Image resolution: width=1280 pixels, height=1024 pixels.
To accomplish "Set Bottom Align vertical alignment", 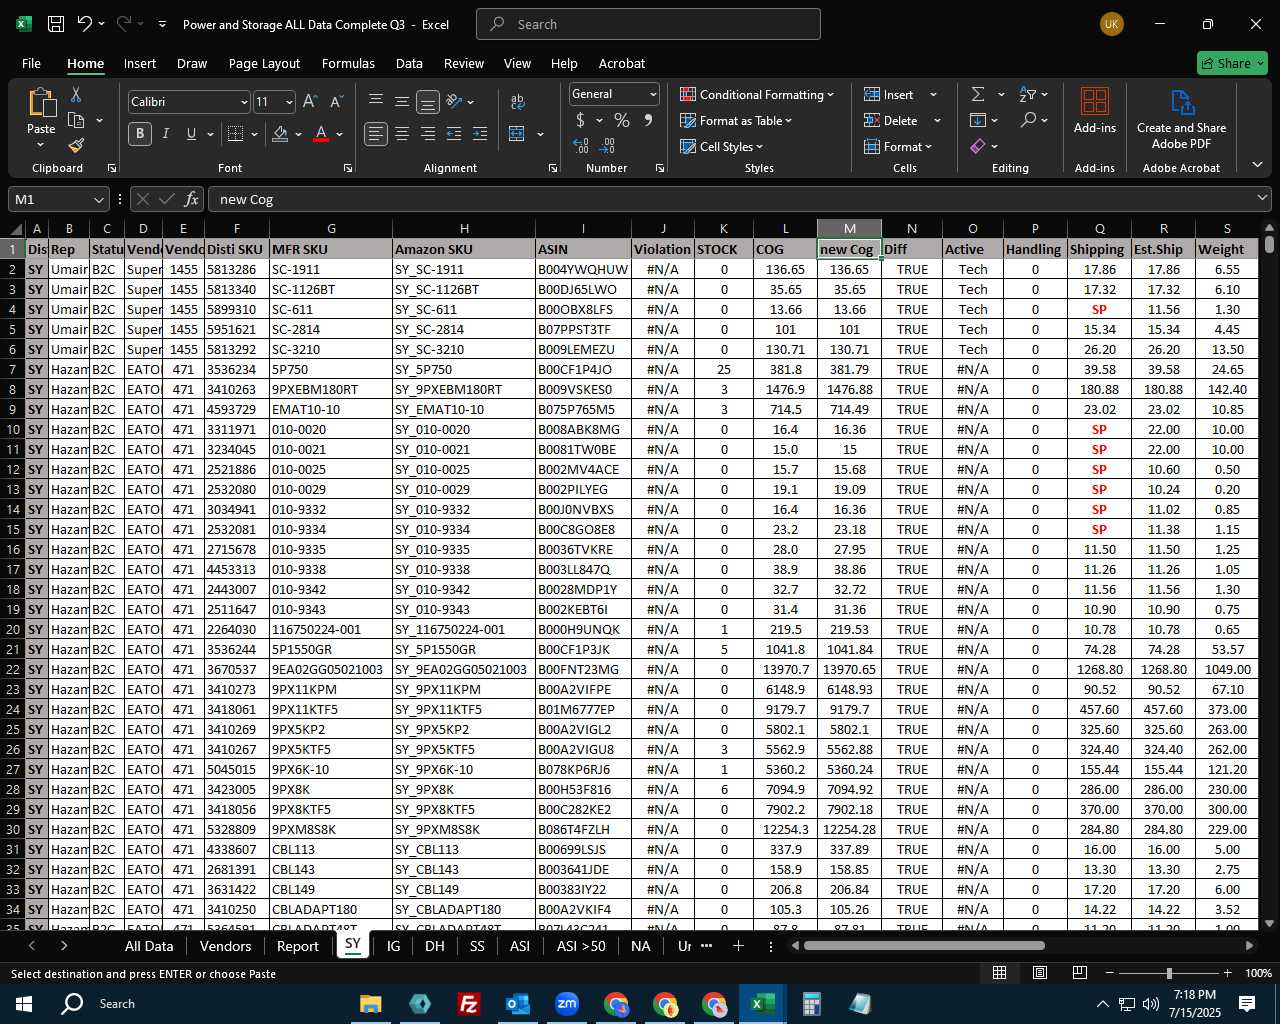I will click(428, 101).
